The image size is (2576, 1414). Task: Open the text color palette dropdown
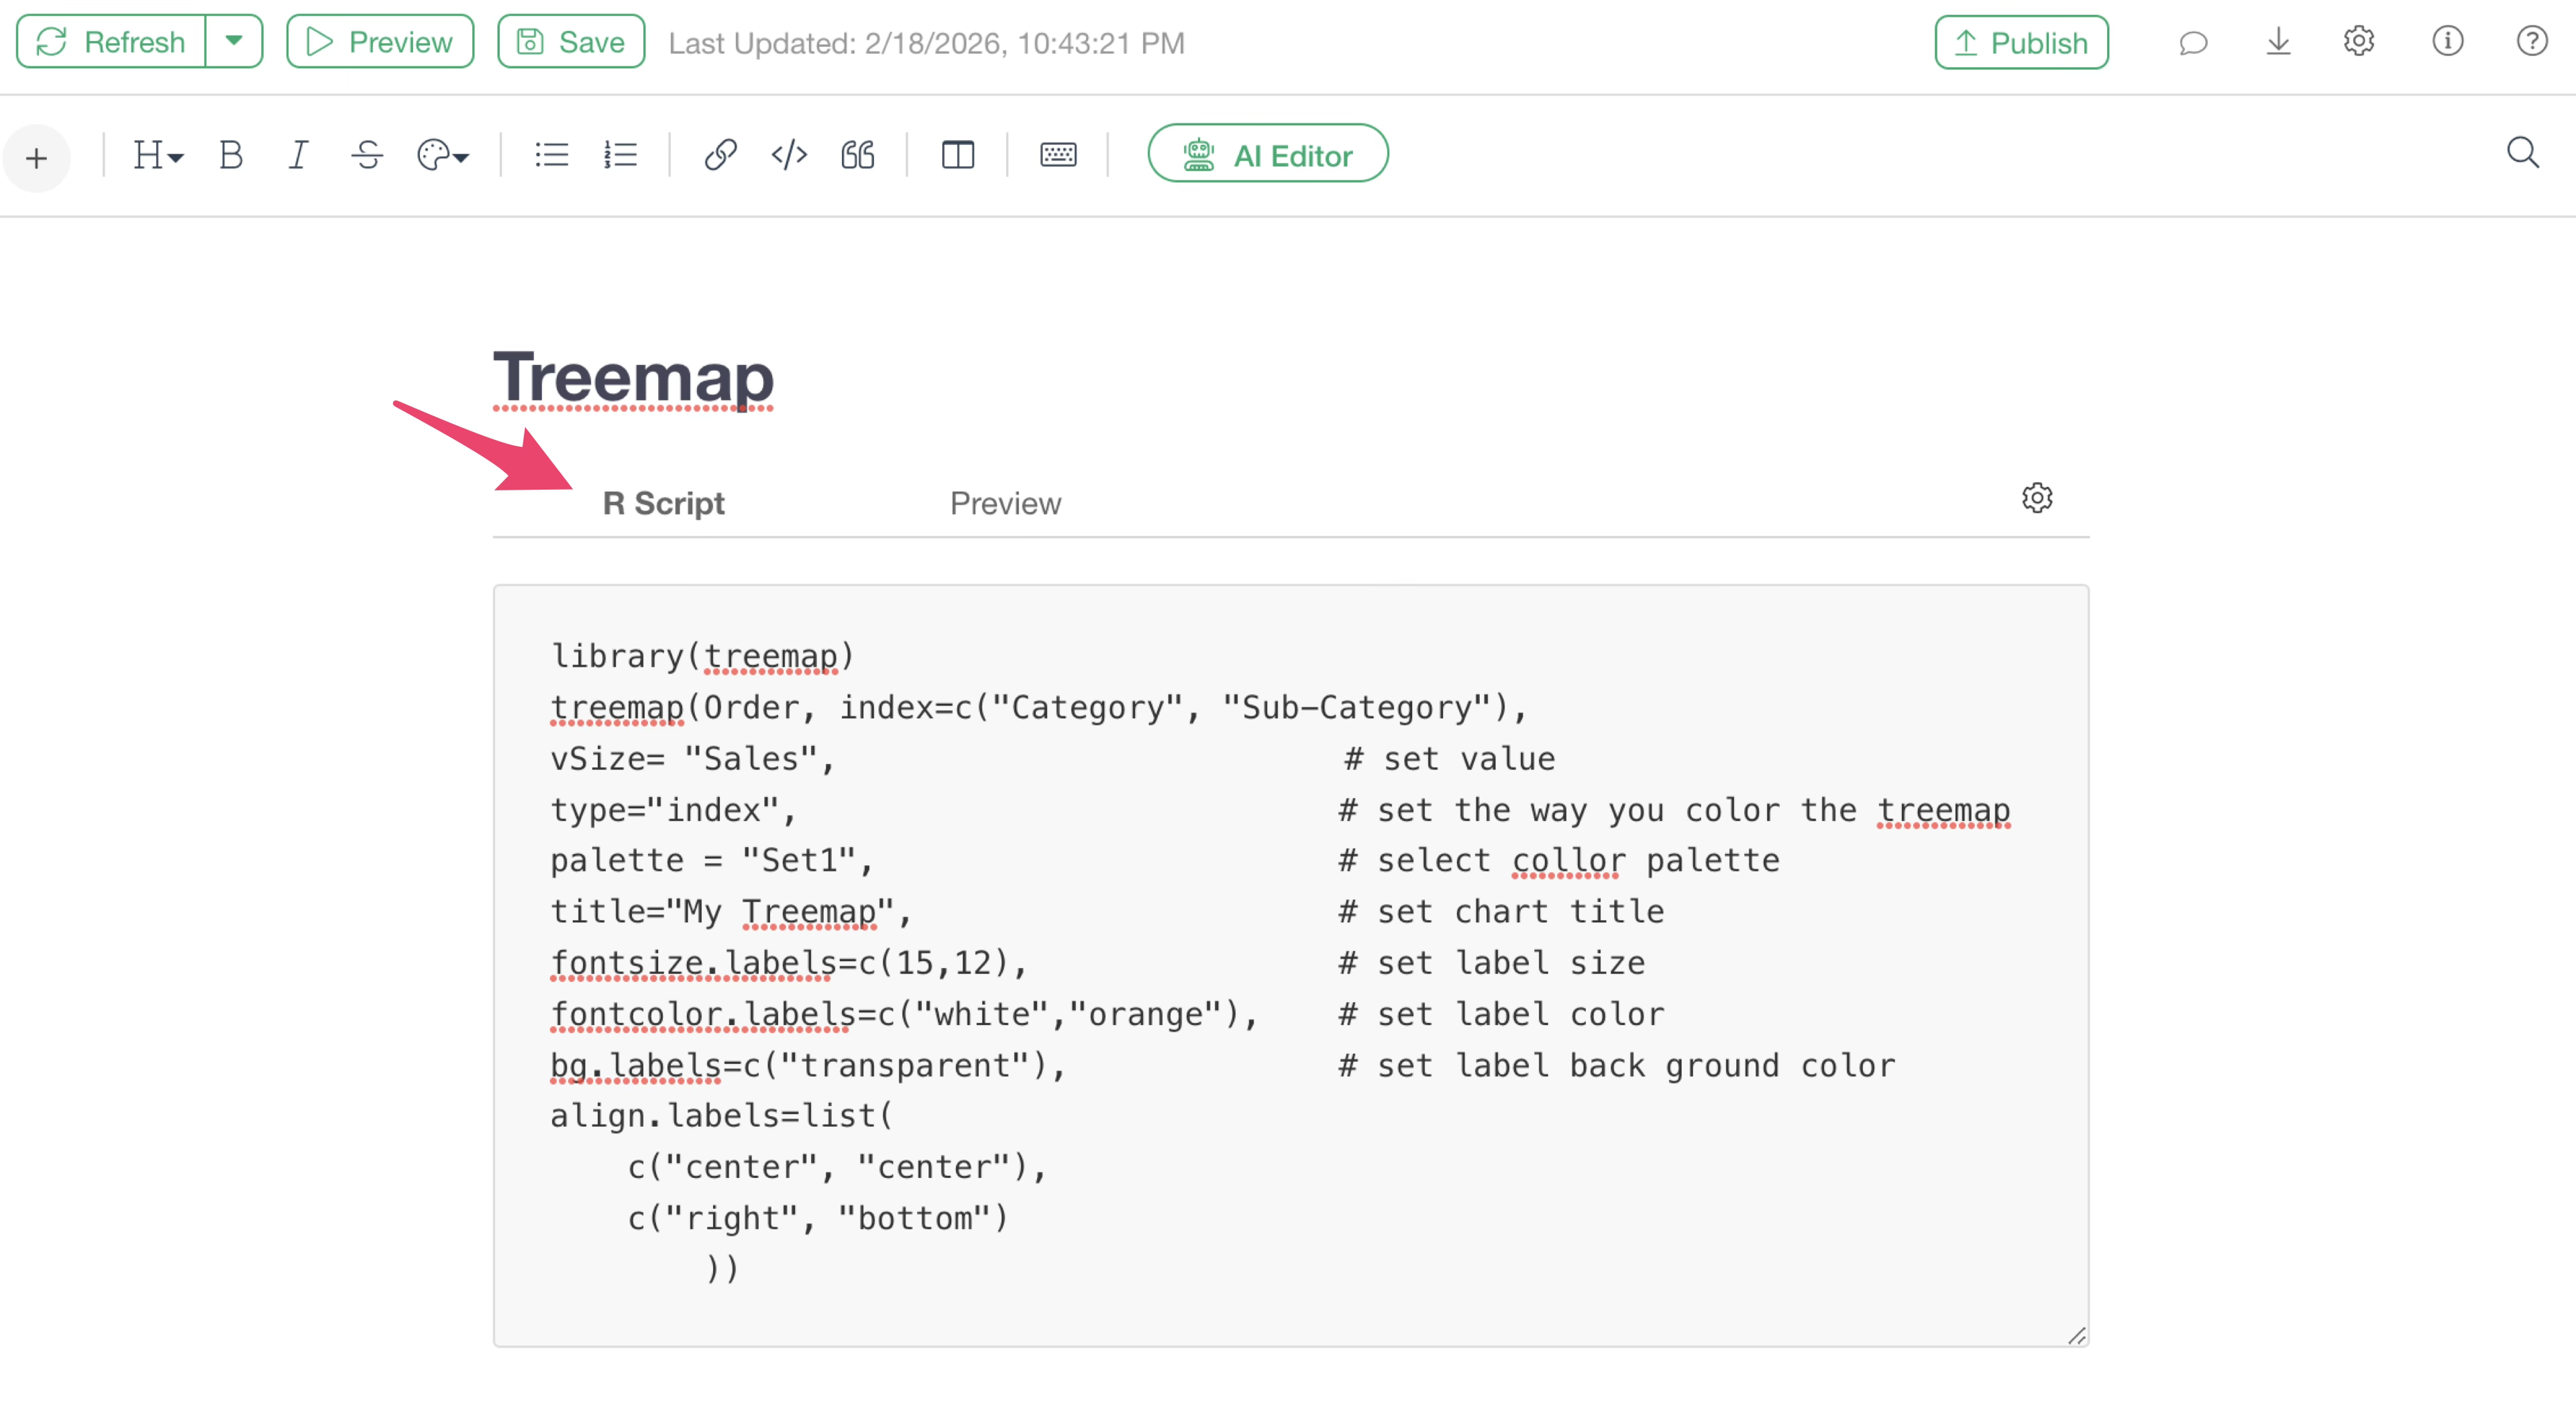442,155
